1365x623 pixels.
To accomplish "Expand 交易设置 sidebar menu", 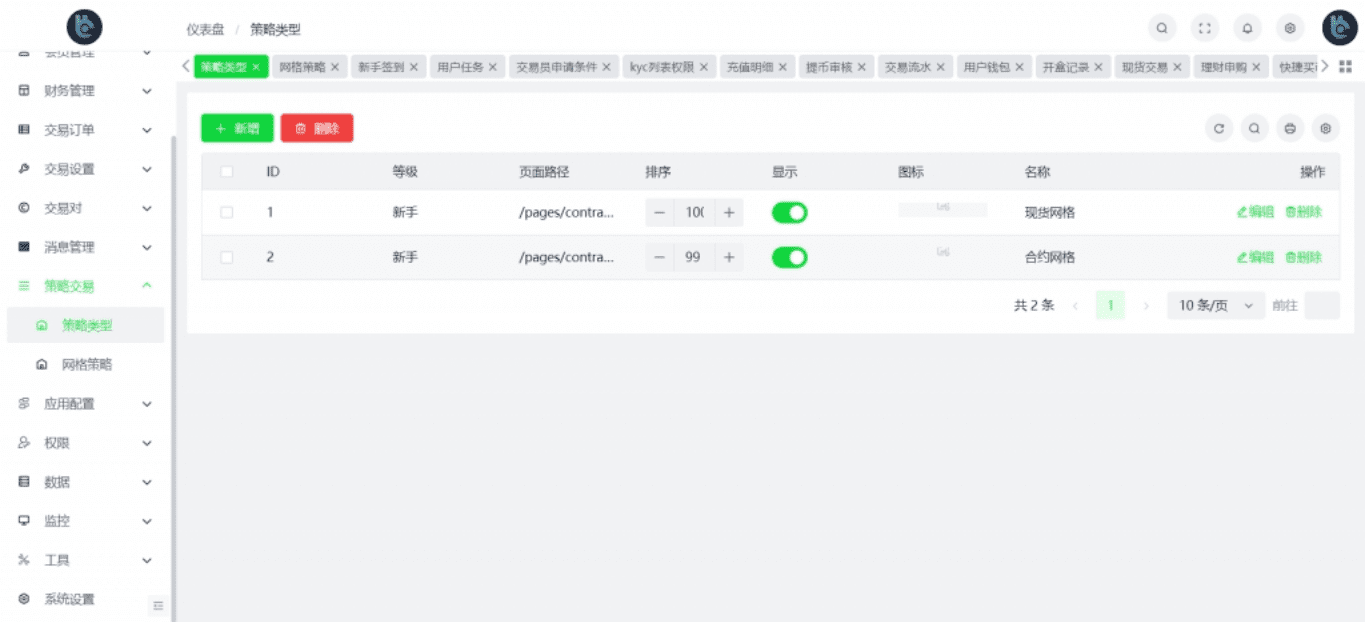I will pos(86,169).
